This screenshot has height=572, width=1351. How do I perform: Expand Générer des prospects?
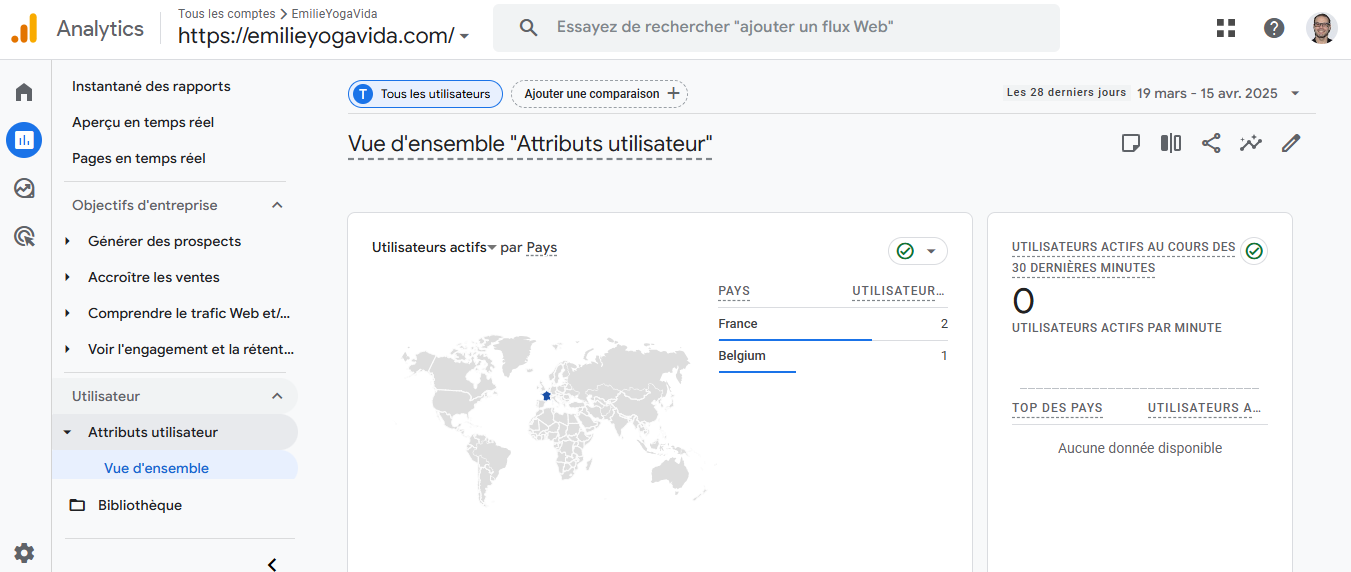[x=67, y=241]
